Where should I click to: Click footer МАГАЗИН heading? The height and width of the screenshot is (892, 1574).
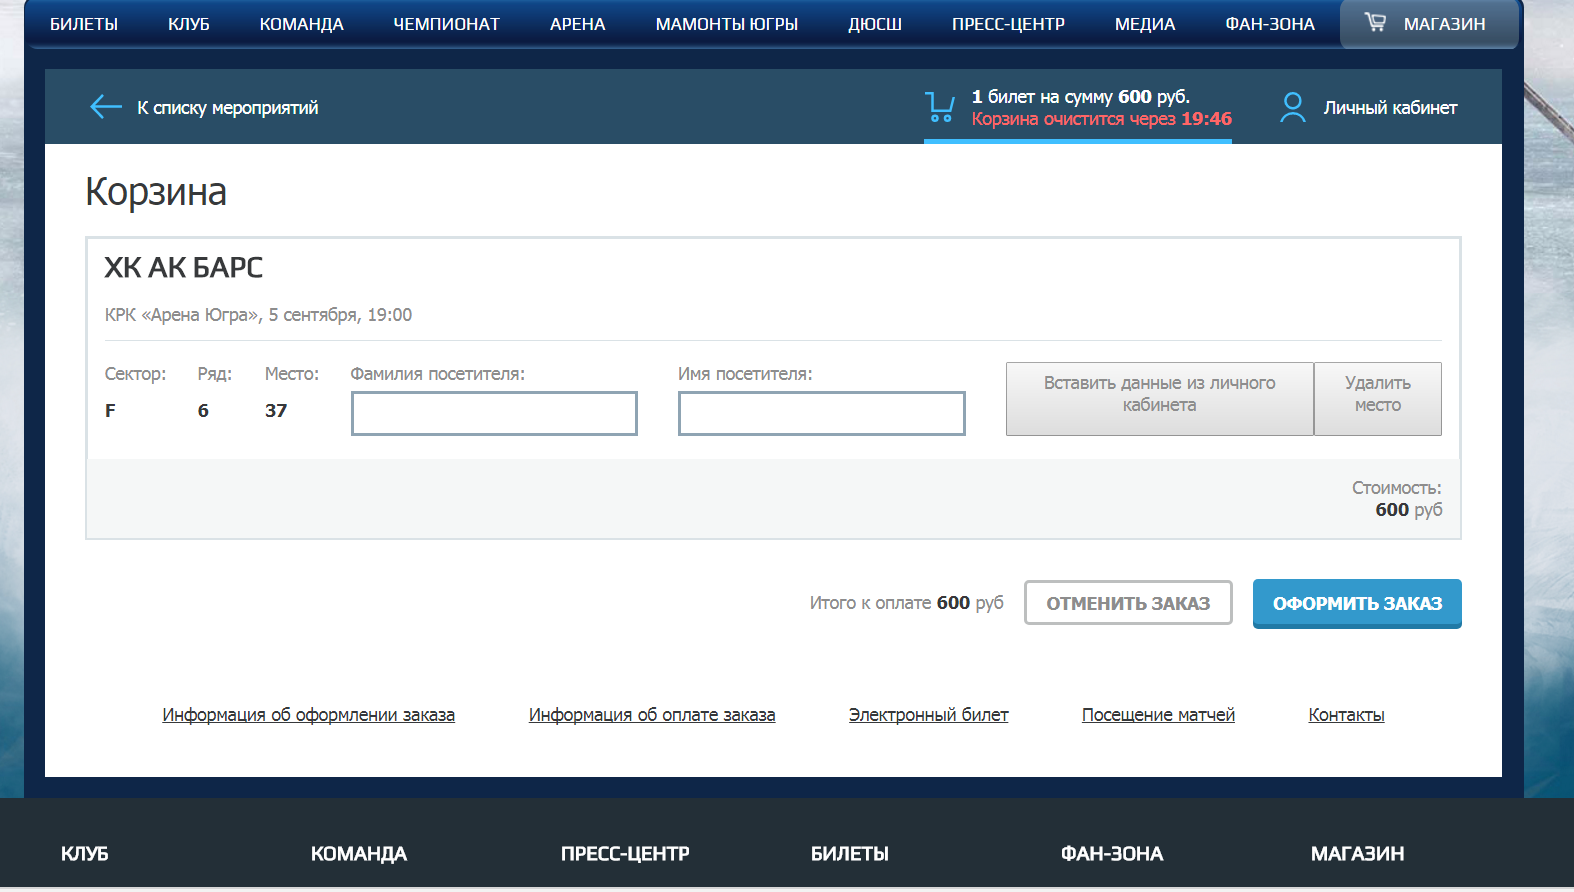coord(1357,854)
